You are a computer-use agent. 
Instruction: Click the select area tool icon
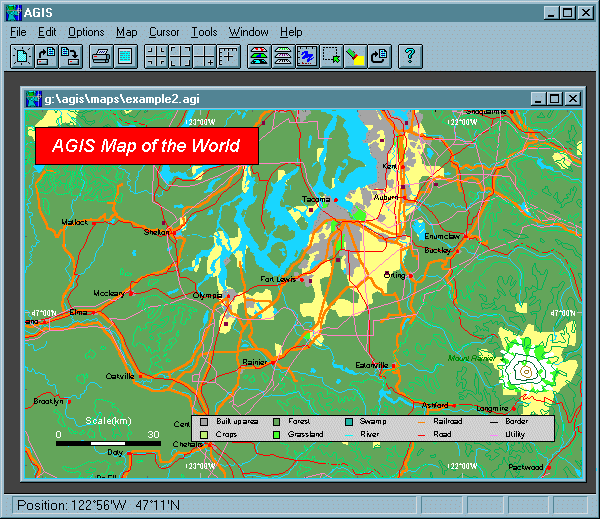click(331, 56)
